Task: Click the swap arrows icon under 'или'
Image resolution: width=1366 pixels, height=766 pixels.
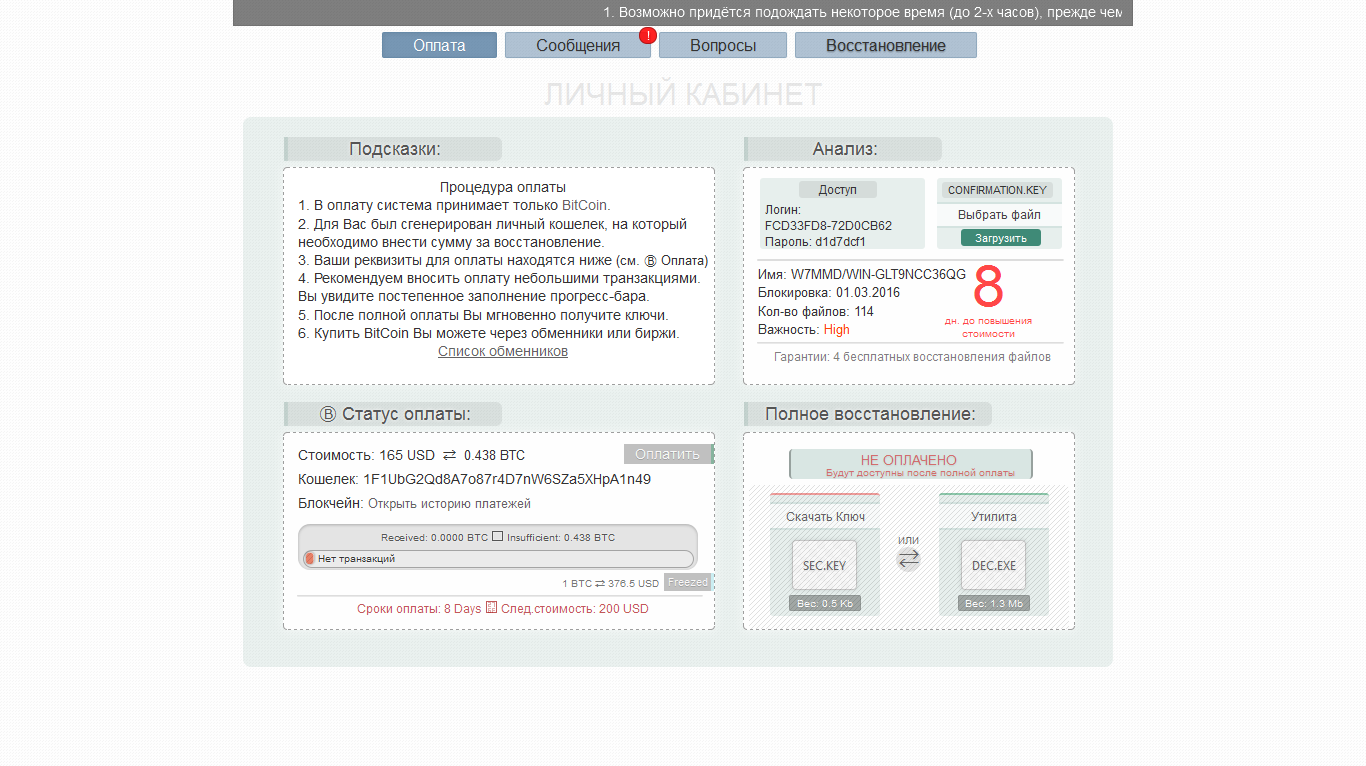Action: pyautogui.click(x=908, y=561)
